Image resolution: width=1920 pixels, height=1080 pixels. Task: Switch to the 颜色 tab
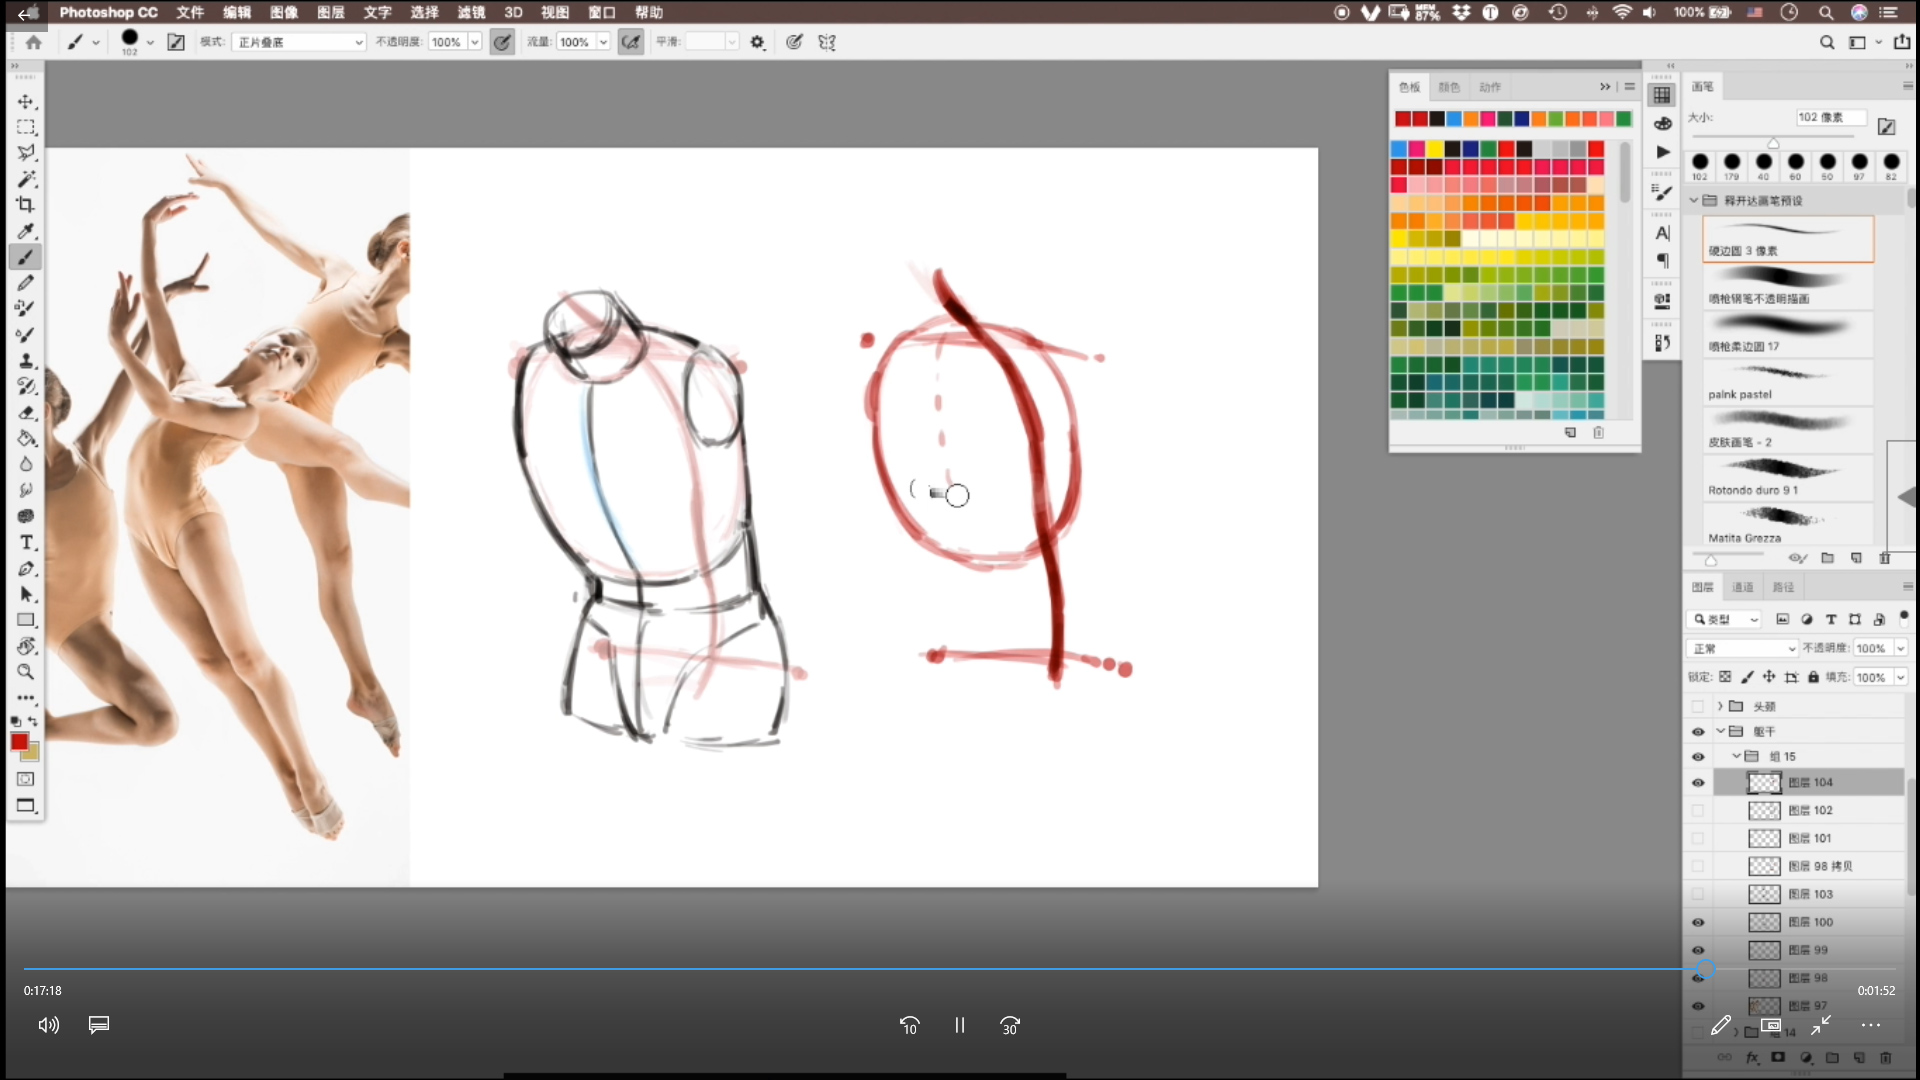click(x=1449, y=87)
